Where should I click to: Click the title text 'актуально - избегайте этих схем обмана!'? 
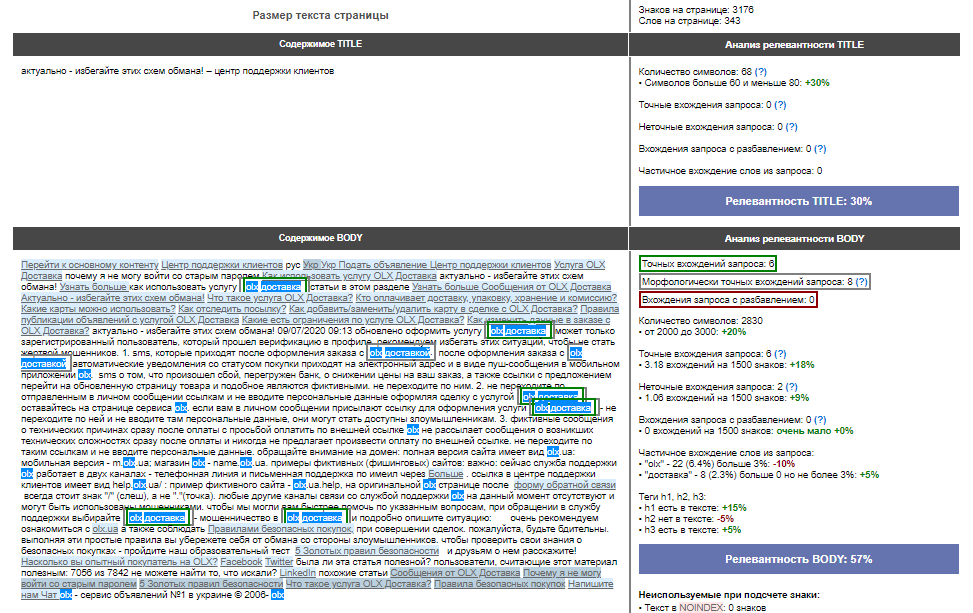112,71
